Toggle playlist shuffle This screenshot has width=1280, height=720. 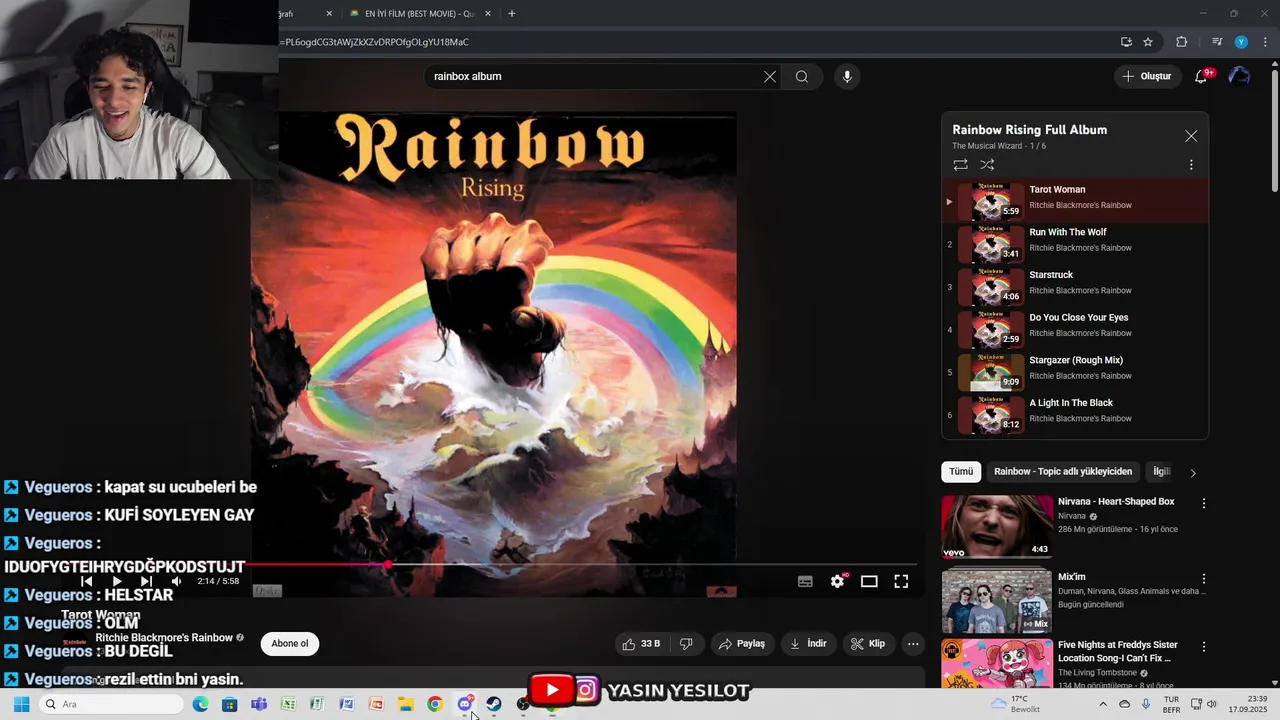tap(987, 165)
